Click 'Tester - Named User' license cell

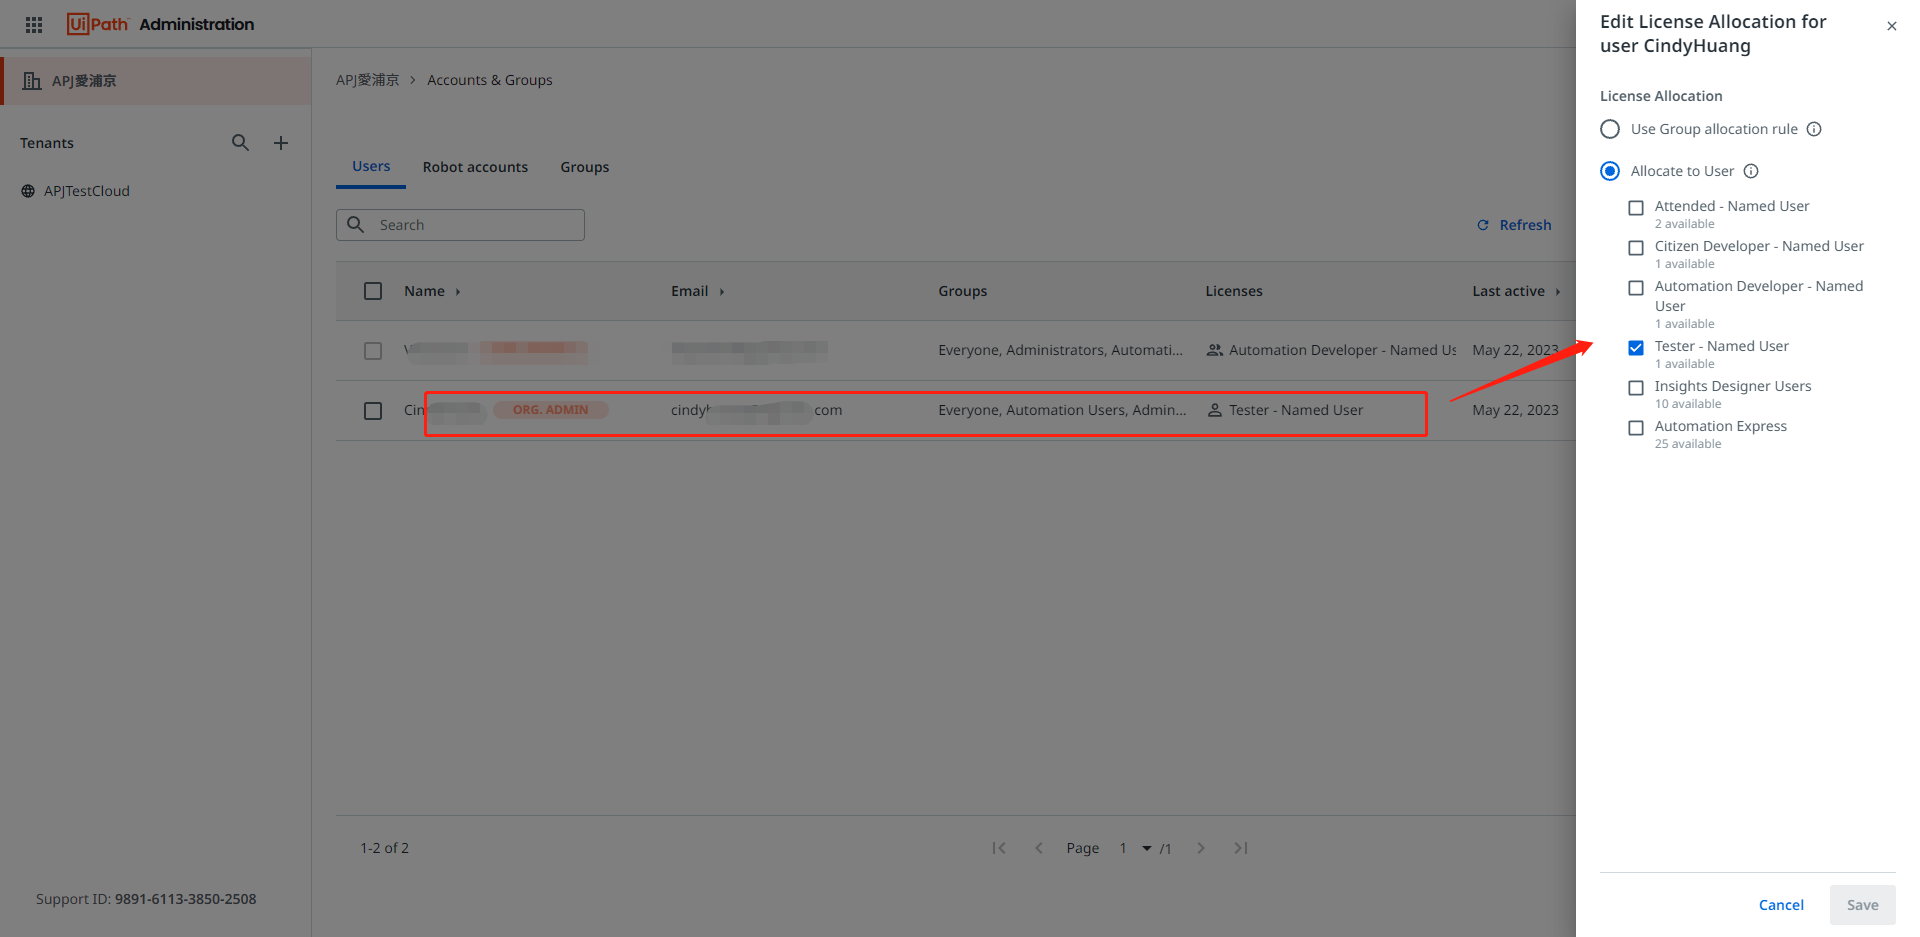click(x=1296, y=410)
